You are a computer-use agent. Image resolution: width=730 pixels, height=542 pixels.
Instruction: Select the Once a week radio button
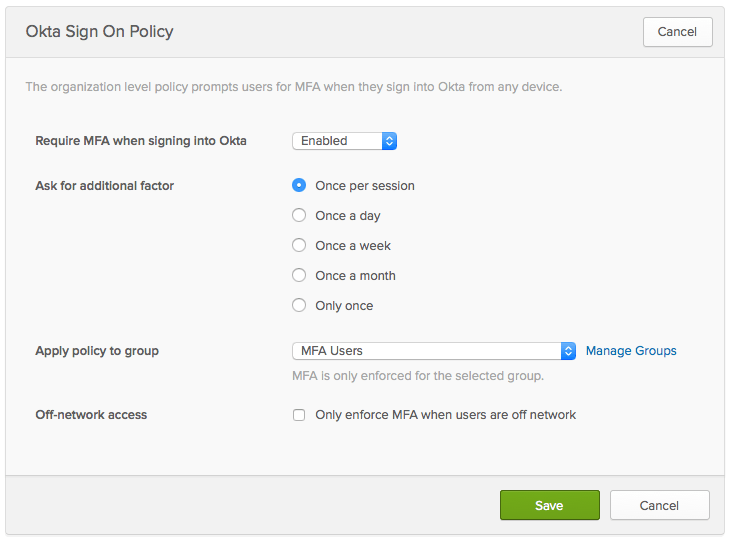coord(298,245)
